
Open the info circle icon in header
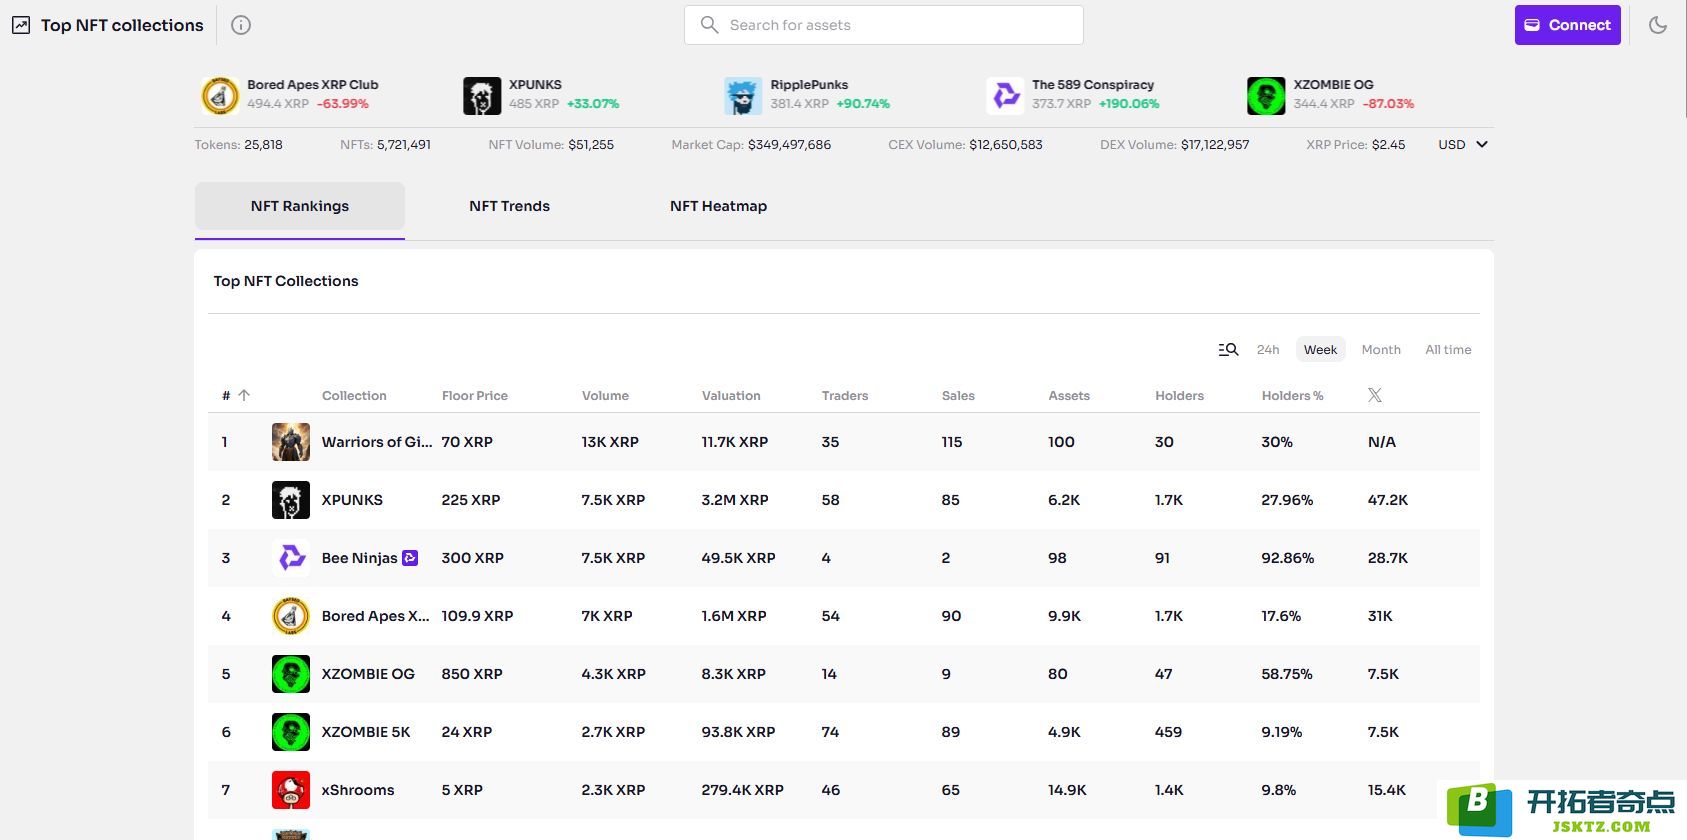click(241, 25)
